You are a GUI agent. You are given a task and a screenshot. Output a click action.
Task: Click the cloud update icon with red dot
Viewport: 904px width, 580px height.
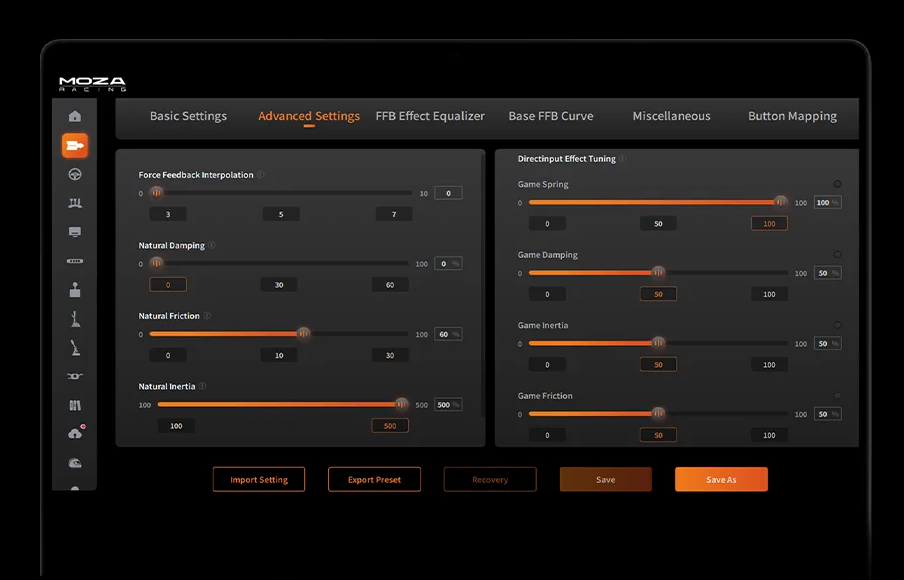pos(76,434)
